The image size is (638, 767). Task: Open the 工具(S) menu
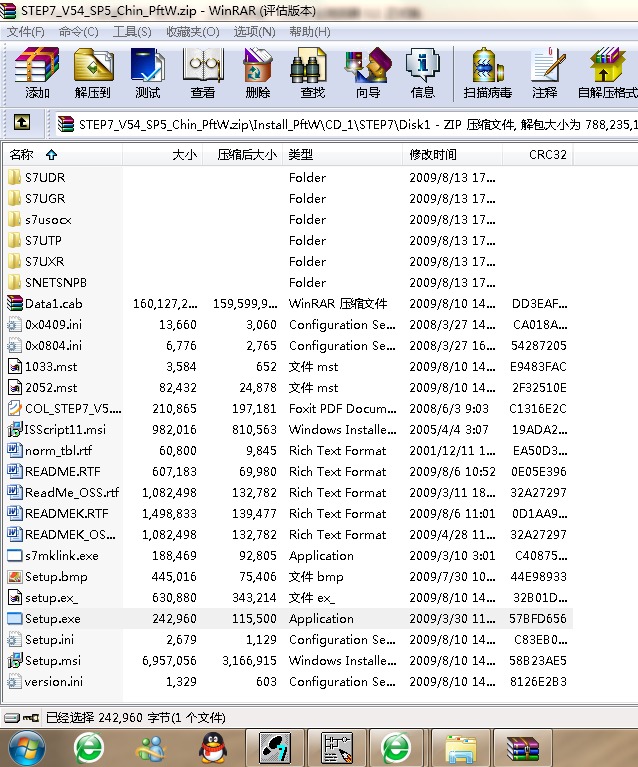click(132, 32)
